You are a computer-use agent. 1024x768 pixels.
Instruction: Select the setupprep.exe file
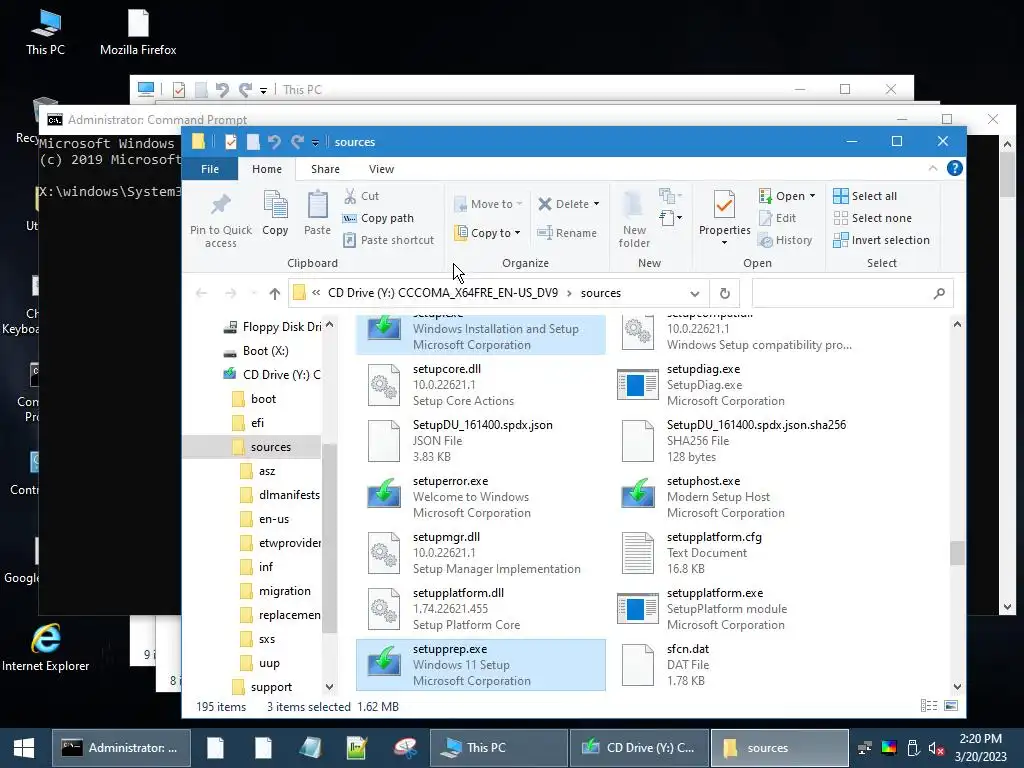click(x=481, y=665)
